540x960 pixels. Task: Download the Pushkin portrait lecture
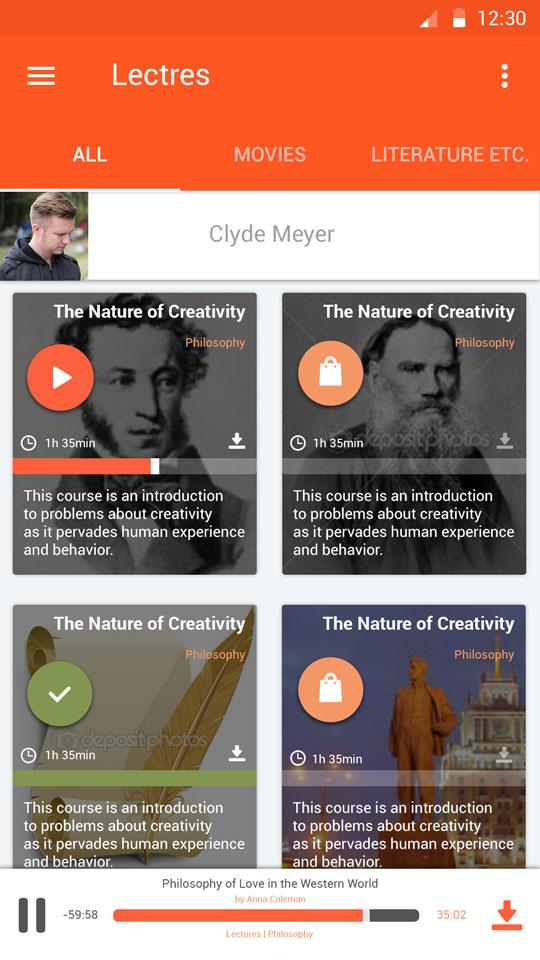coord(237,441)
